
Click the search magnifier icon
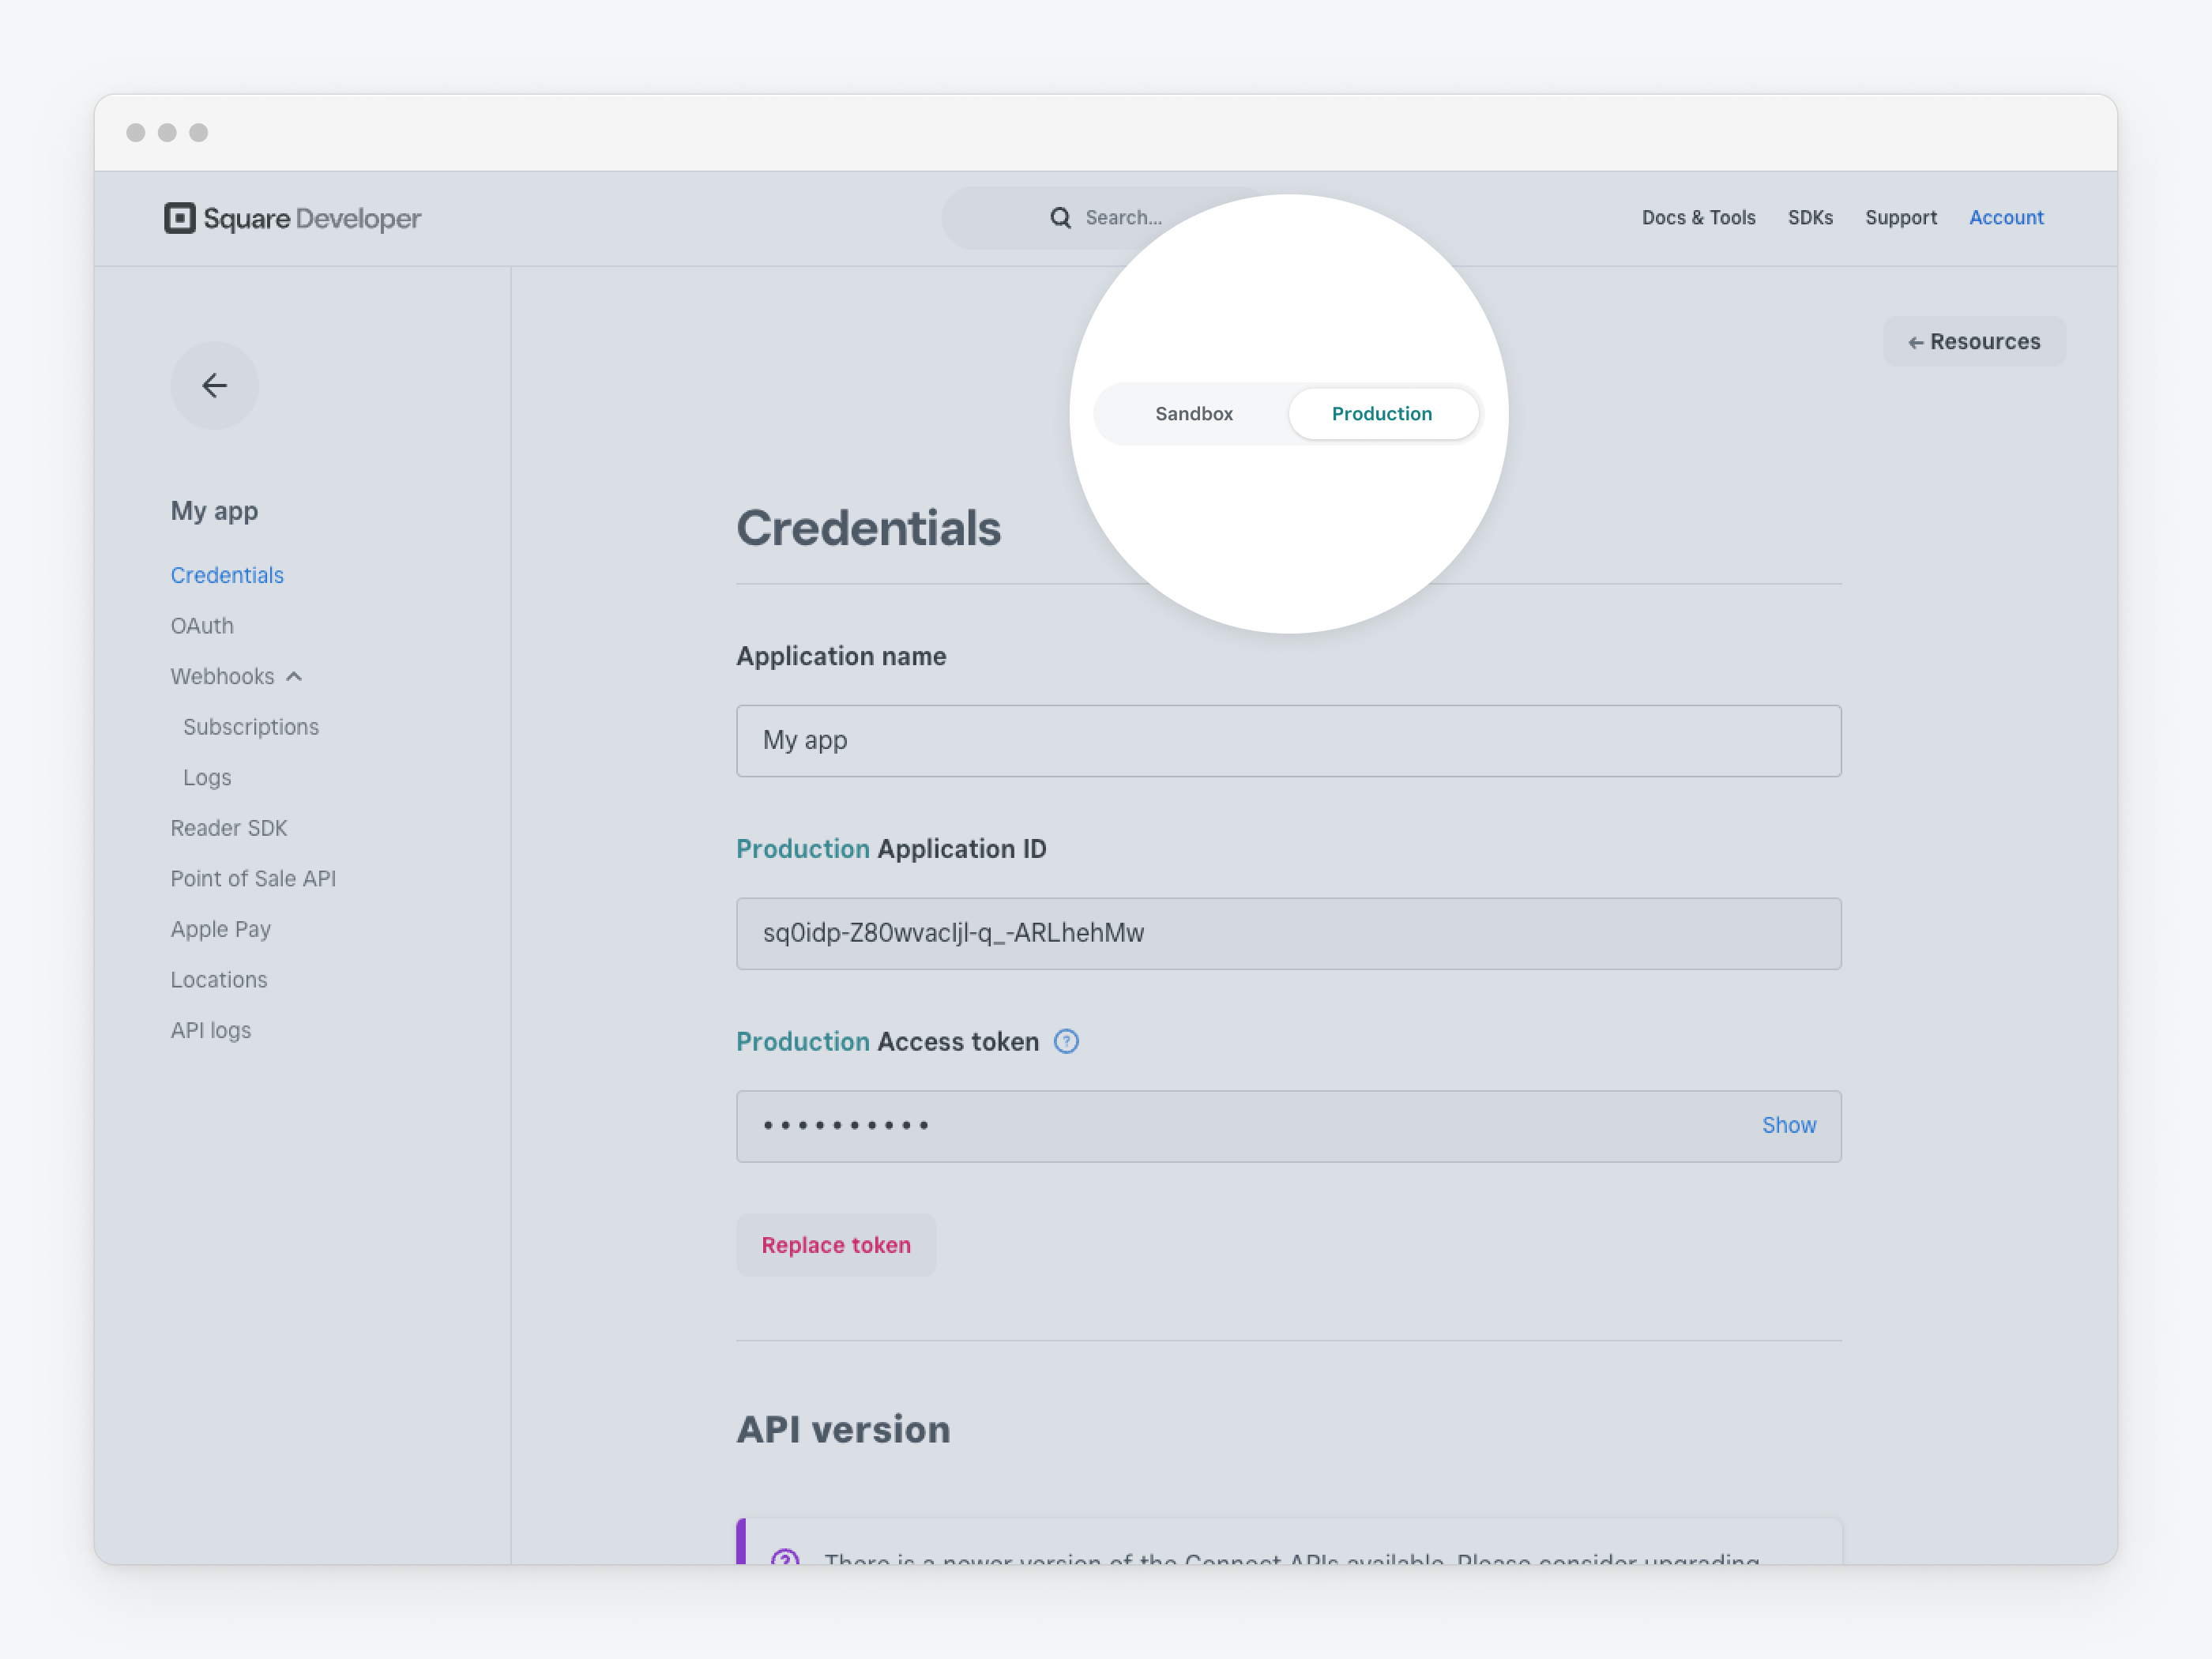click(x=1060, y=218)
